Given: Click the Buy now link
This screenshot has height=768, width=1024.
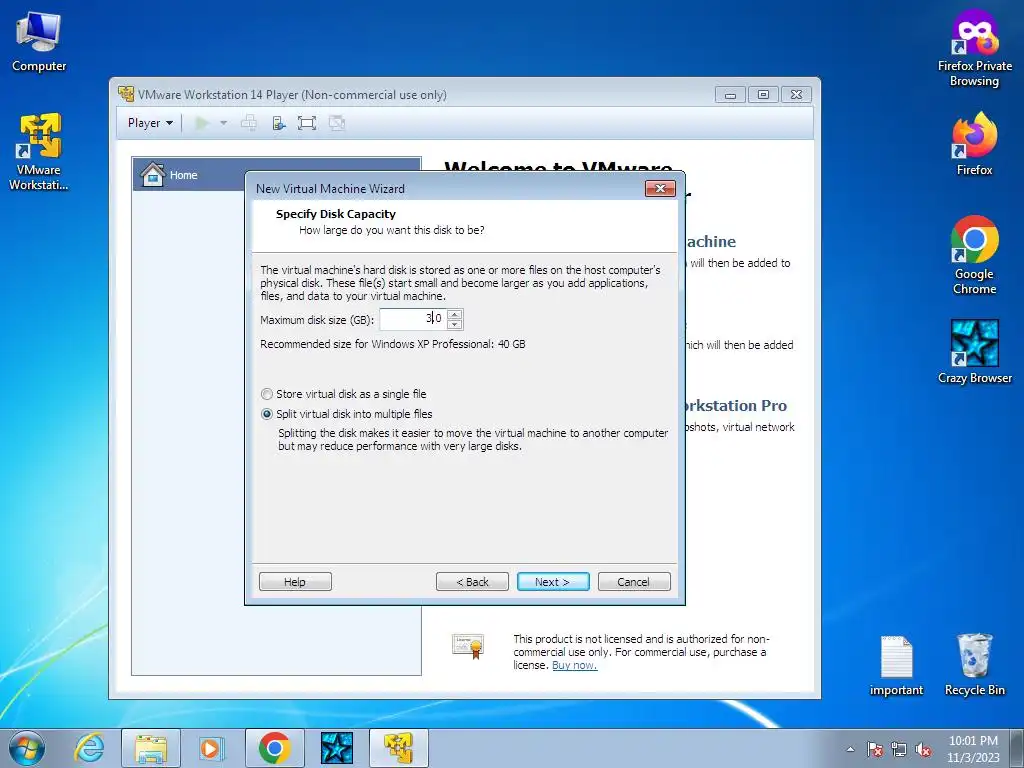Looking at the screenshot, I should [x=575, y=665].
